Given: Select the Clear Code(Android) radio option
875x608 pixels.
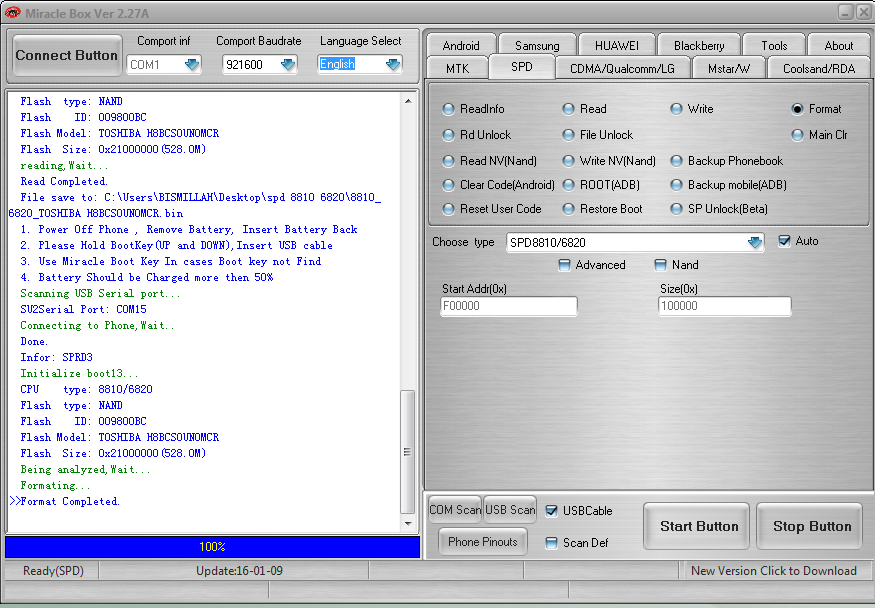Looking at the screenshot, I should pos(498,185).
